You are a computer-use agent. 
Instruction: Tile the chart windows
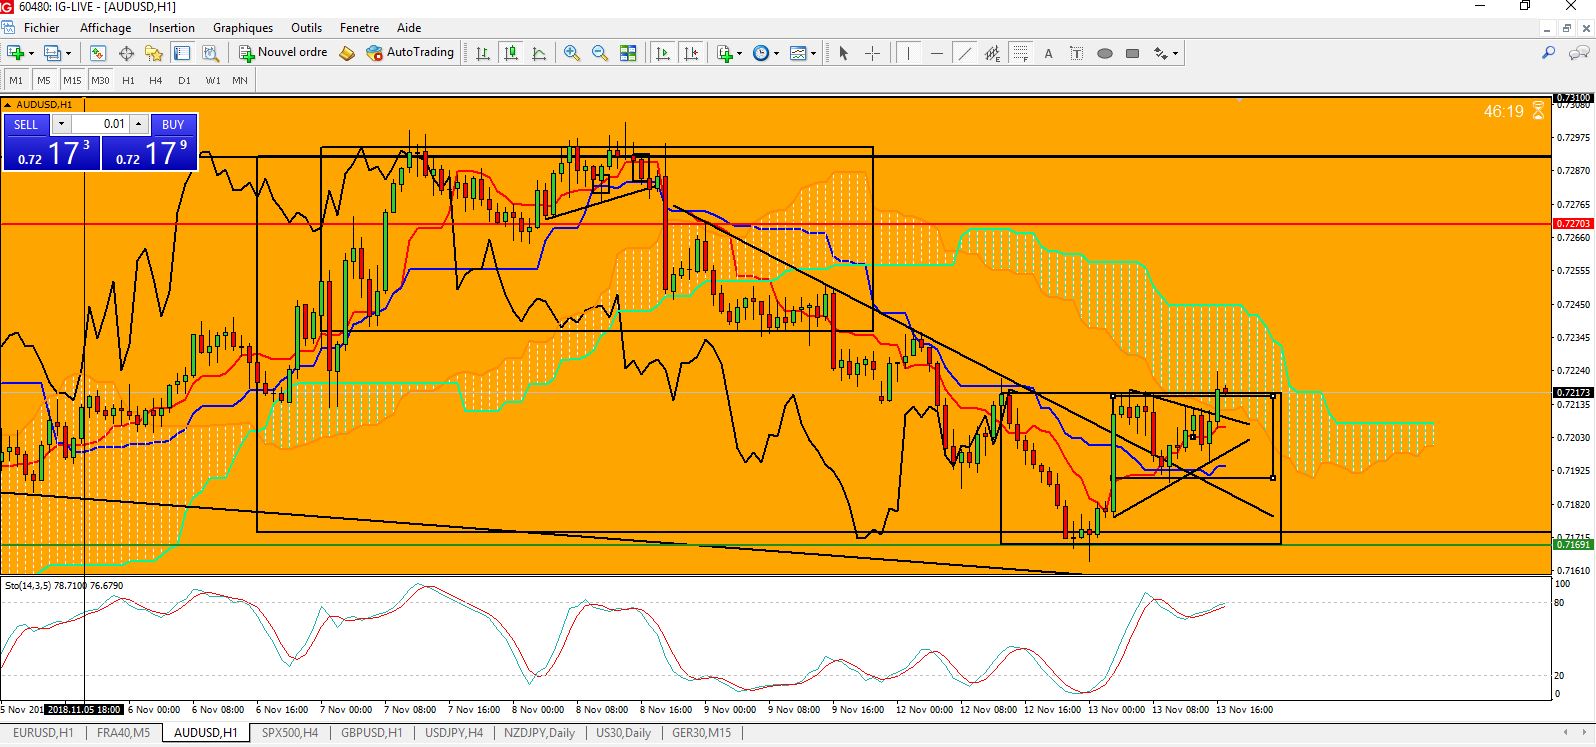628,53
